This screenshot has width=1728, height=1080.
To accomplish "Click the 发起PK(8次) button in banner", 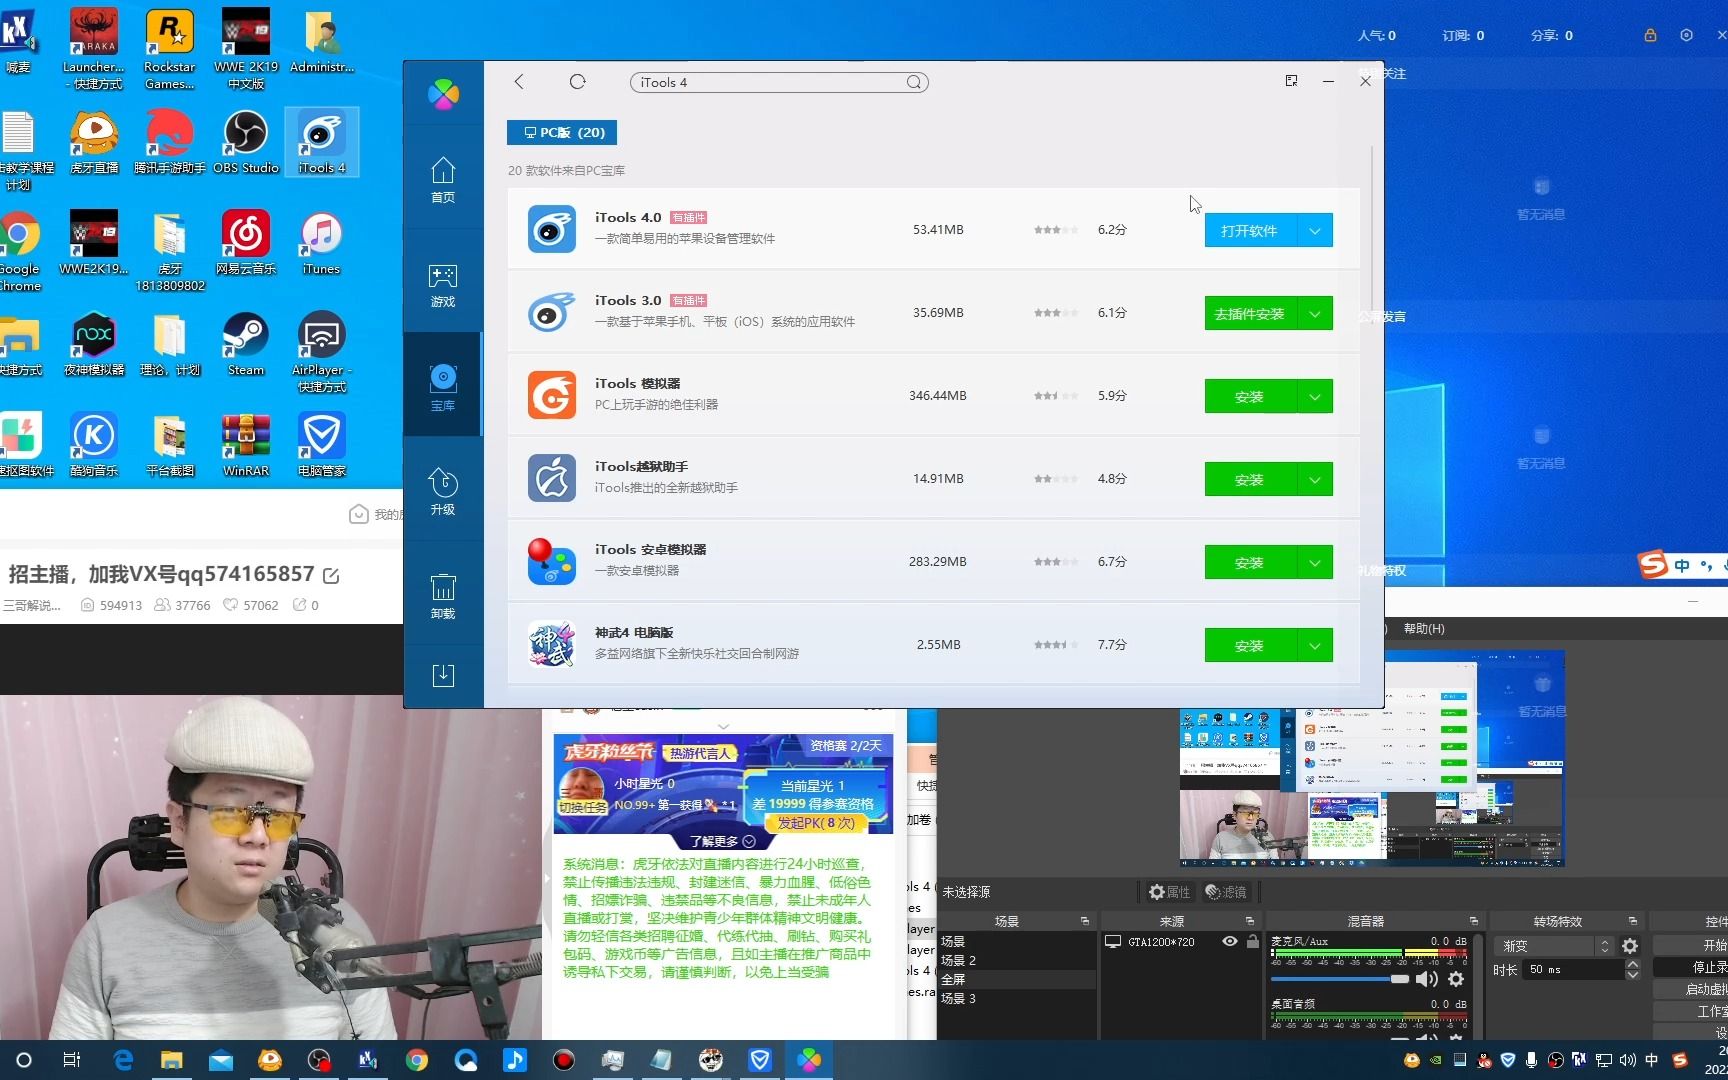I will pos(816,822).
